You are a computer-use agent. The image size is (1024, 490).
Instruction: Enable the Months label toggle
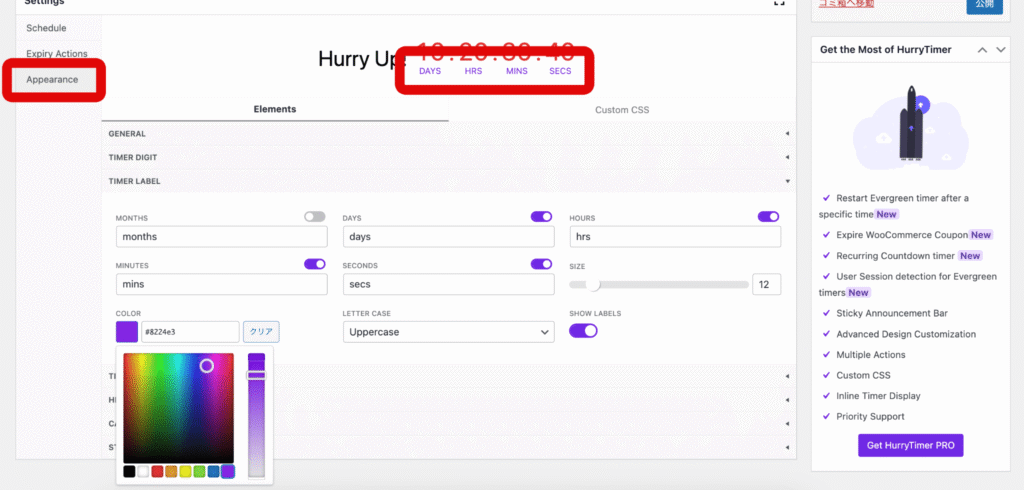coord(315,216)
